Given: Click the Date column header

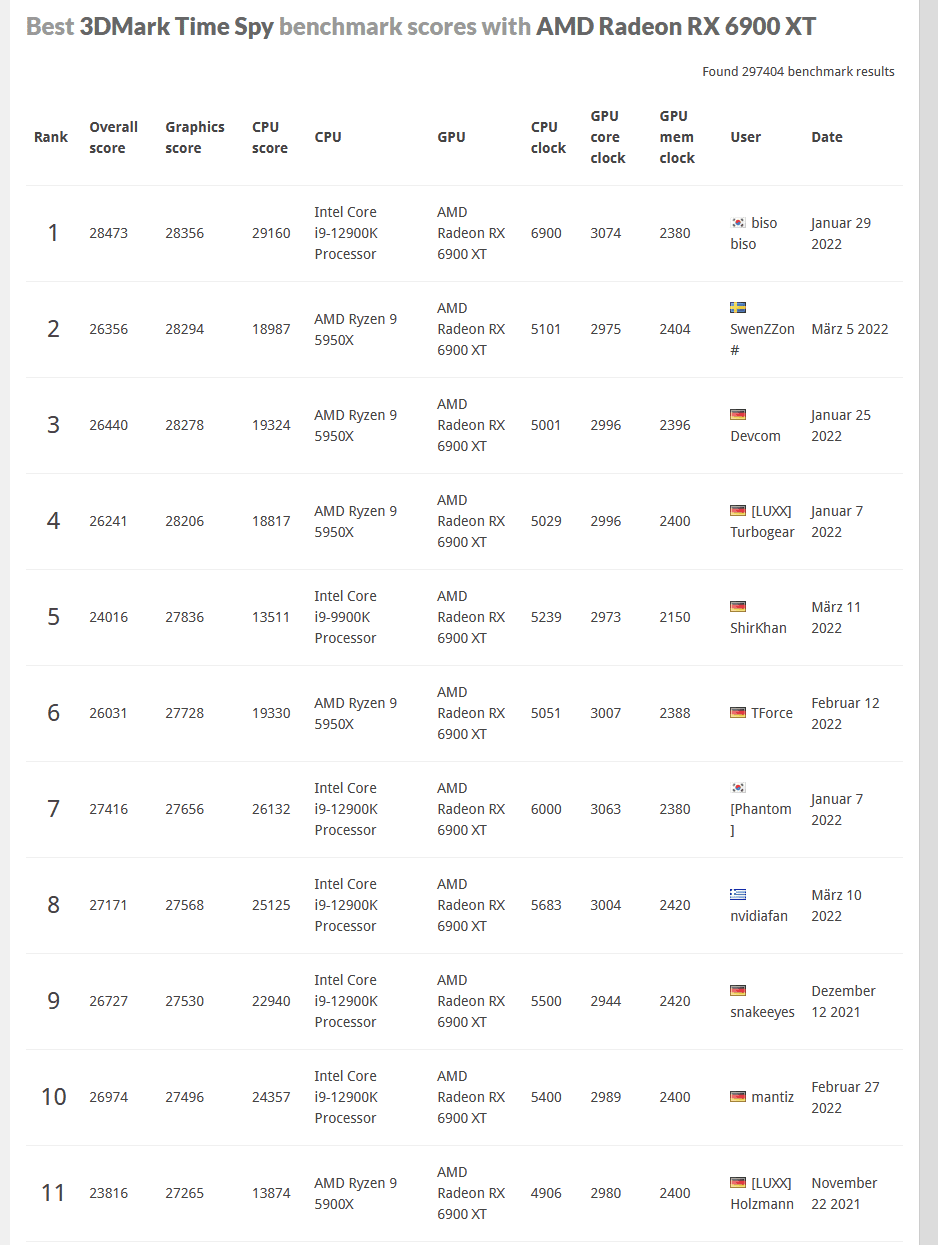Looking at the screenshot, I should (827, 137).
